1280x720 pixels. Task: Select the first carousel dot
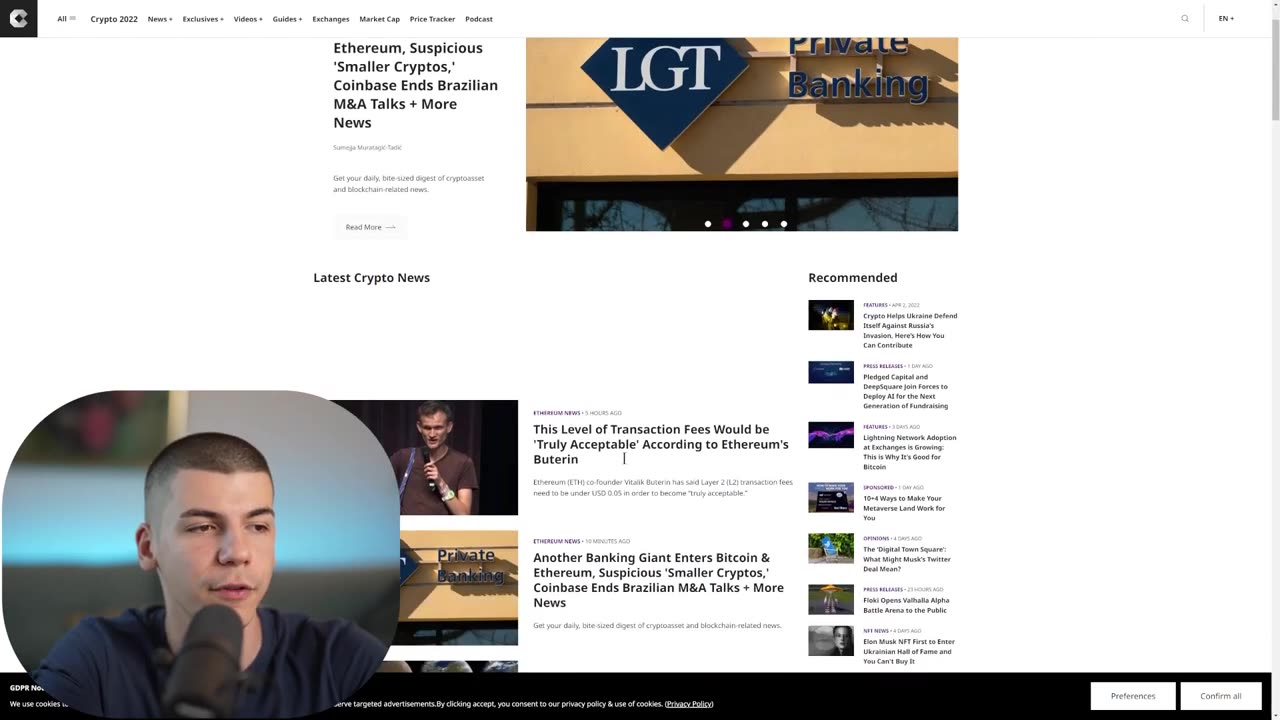coord(708,224)
